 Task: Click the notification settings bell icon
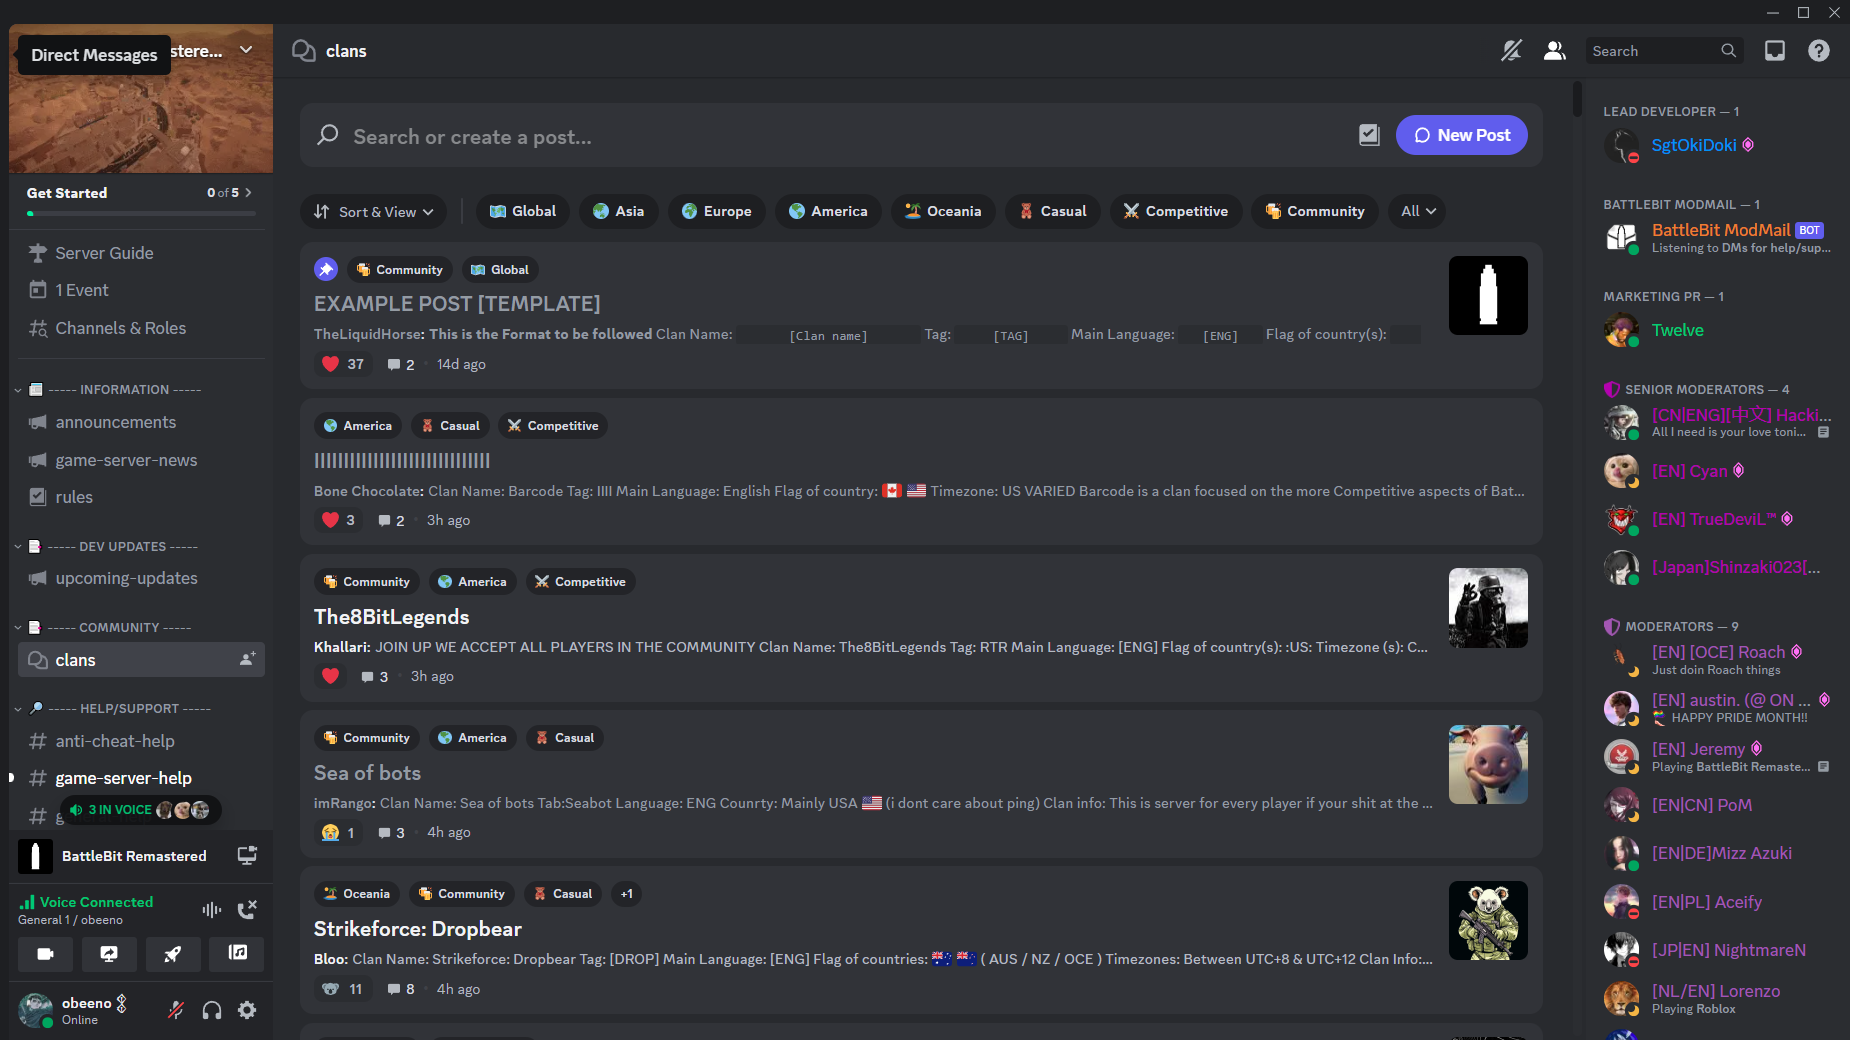1511,51
